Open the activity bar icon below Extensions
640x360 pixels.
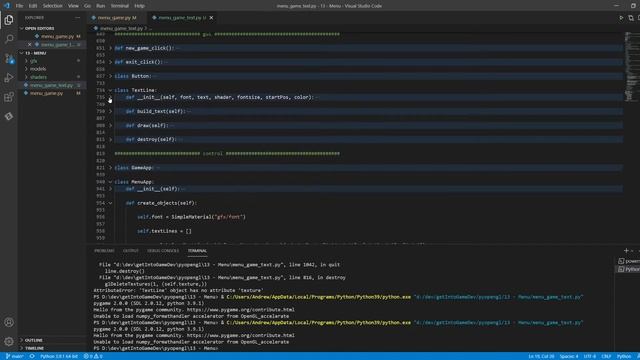coord(9,116)
